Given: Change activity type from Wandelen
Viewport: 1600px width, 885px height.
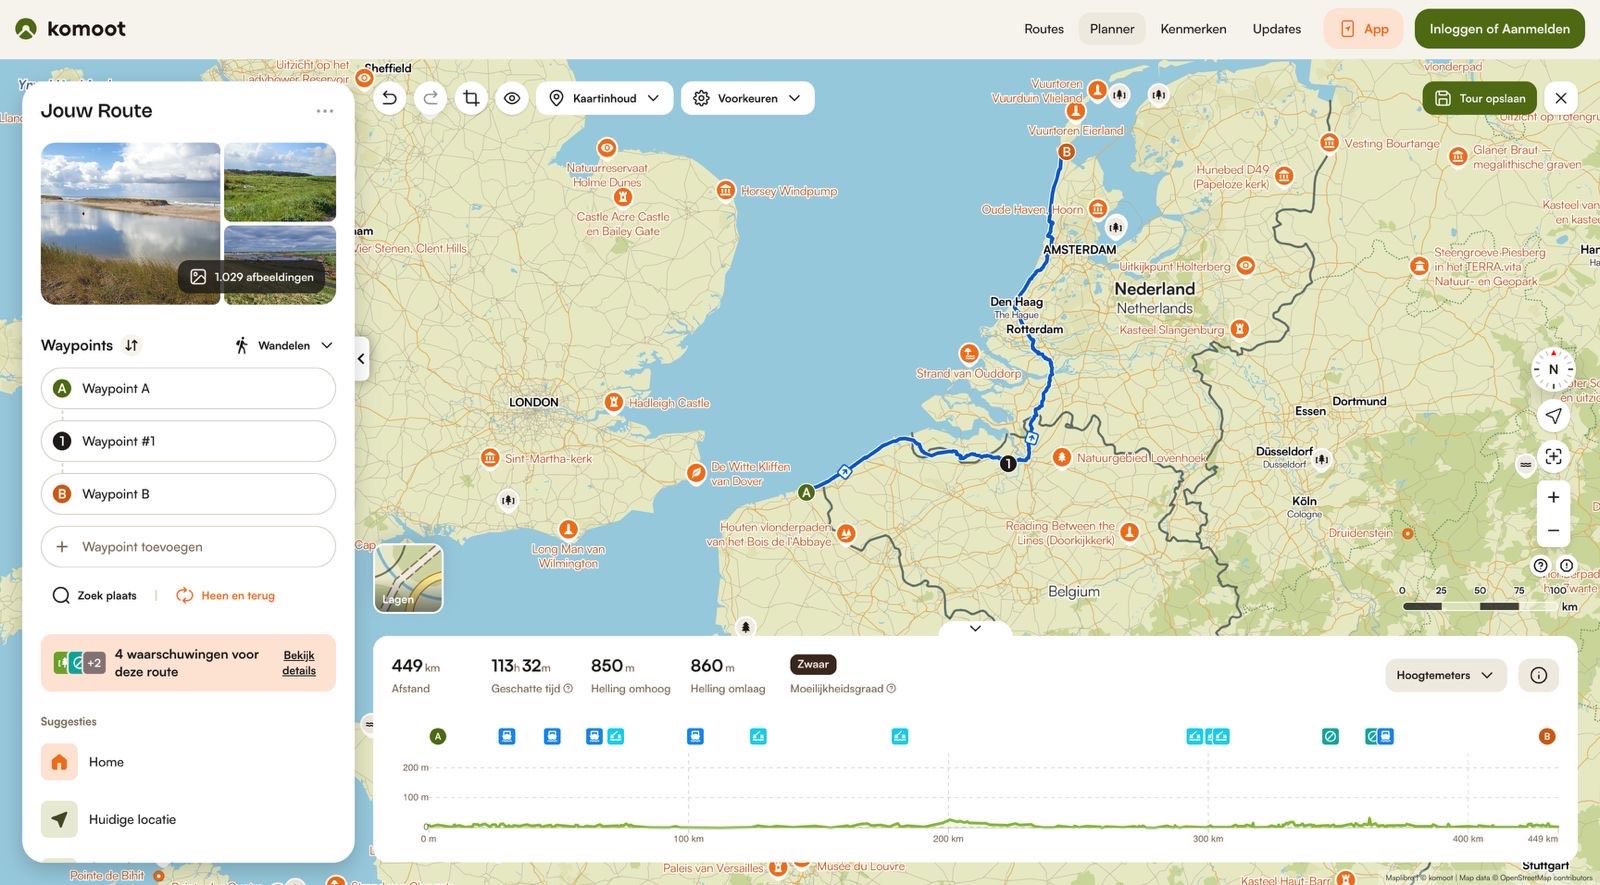Looking at the screenshot, I should pos(284,345).
